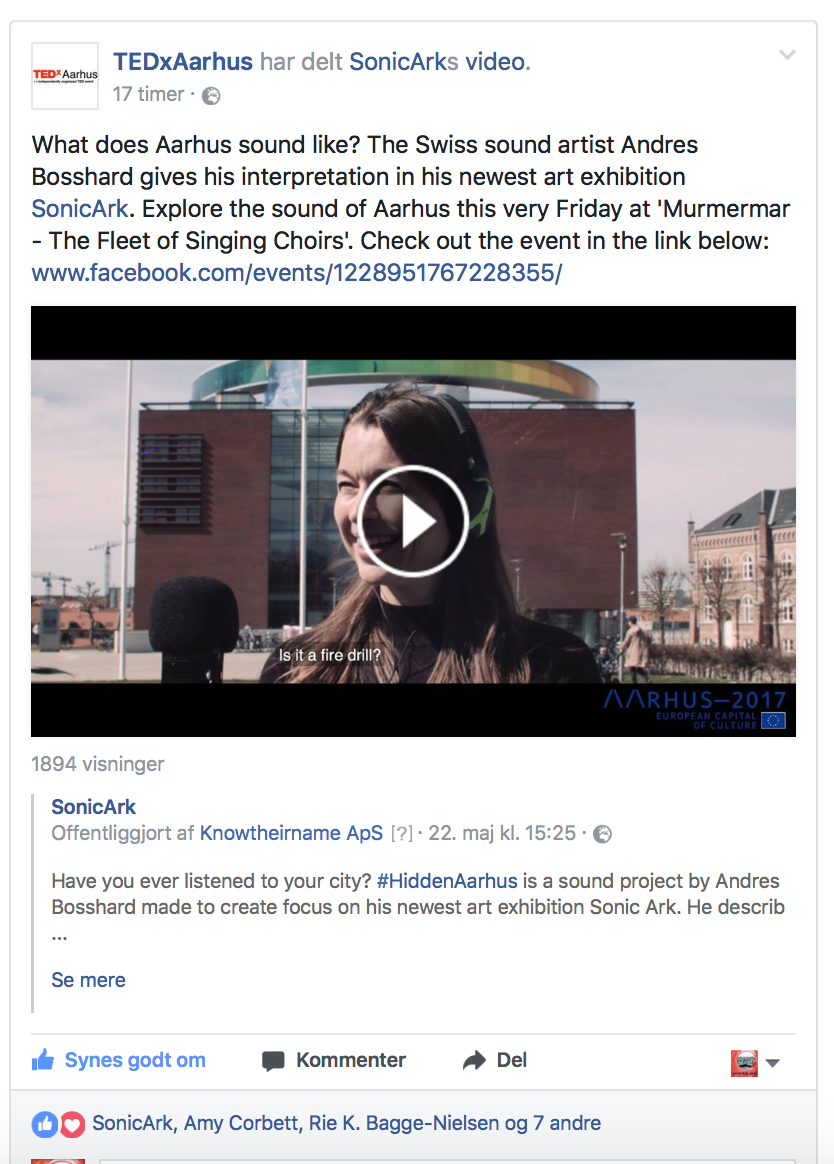Open the Knowtheirname ApS page link
This screenshot has height=1164, width=834.
[x=291, y=833]
